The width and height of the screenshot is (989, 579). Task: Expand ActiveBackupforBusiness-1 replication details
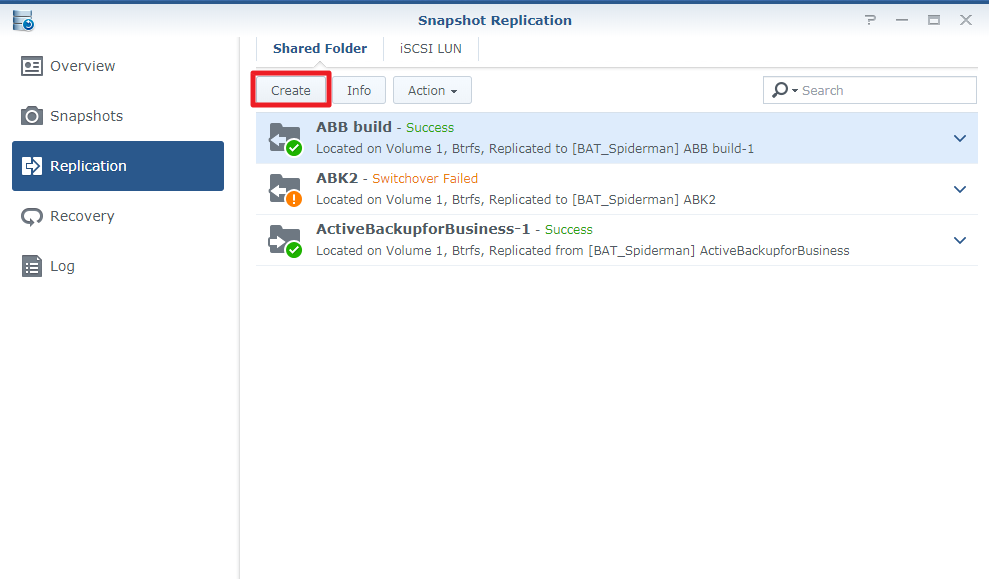point(960,240)
